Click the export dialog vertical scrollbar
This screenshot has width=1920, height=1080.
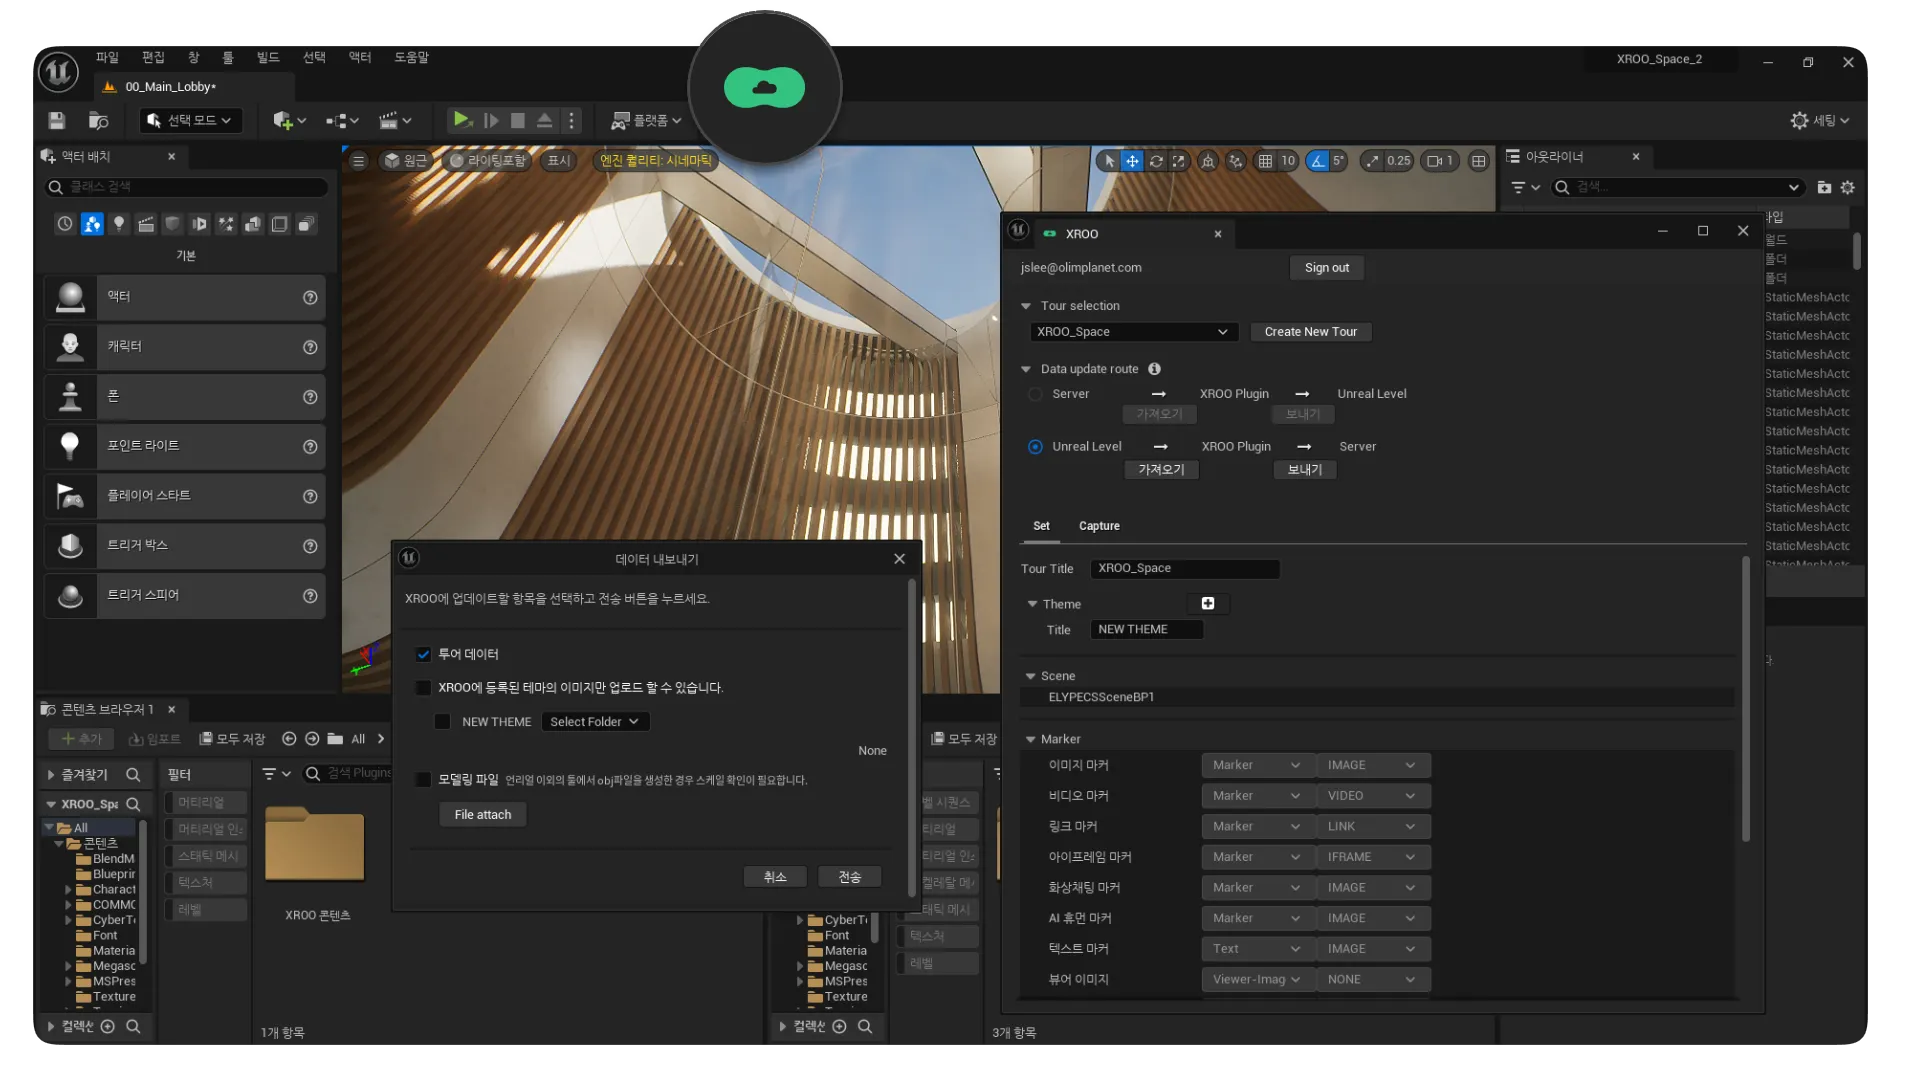(911, 740)
